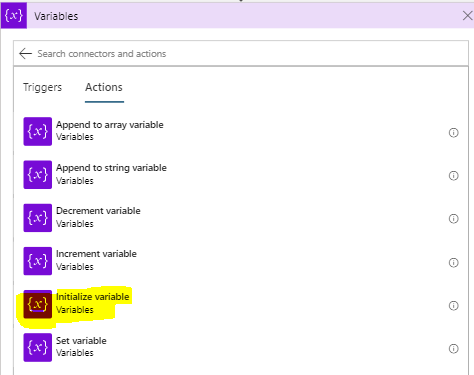The width and height of the screenshot is (474, 375).
Task: Select Set variable action
Action: tap(81, 341)
